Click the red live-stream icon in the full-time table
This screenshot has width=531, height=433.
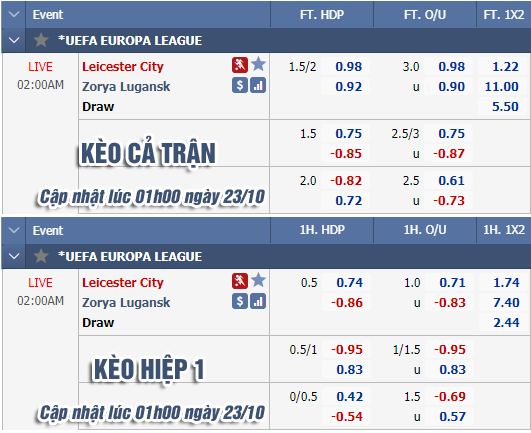coord(240,65)
